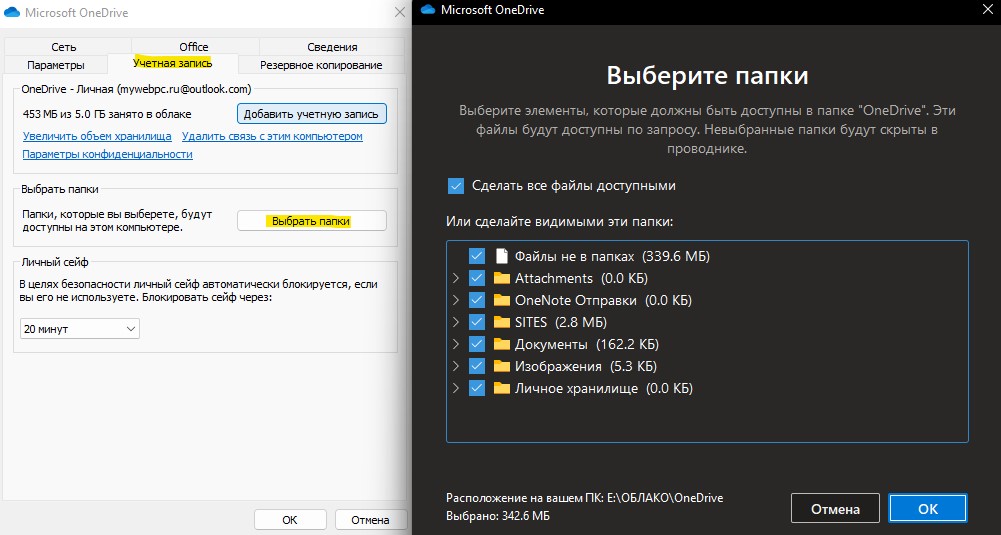Open the 20 минут vault lock dropdown

coord(80,329)
